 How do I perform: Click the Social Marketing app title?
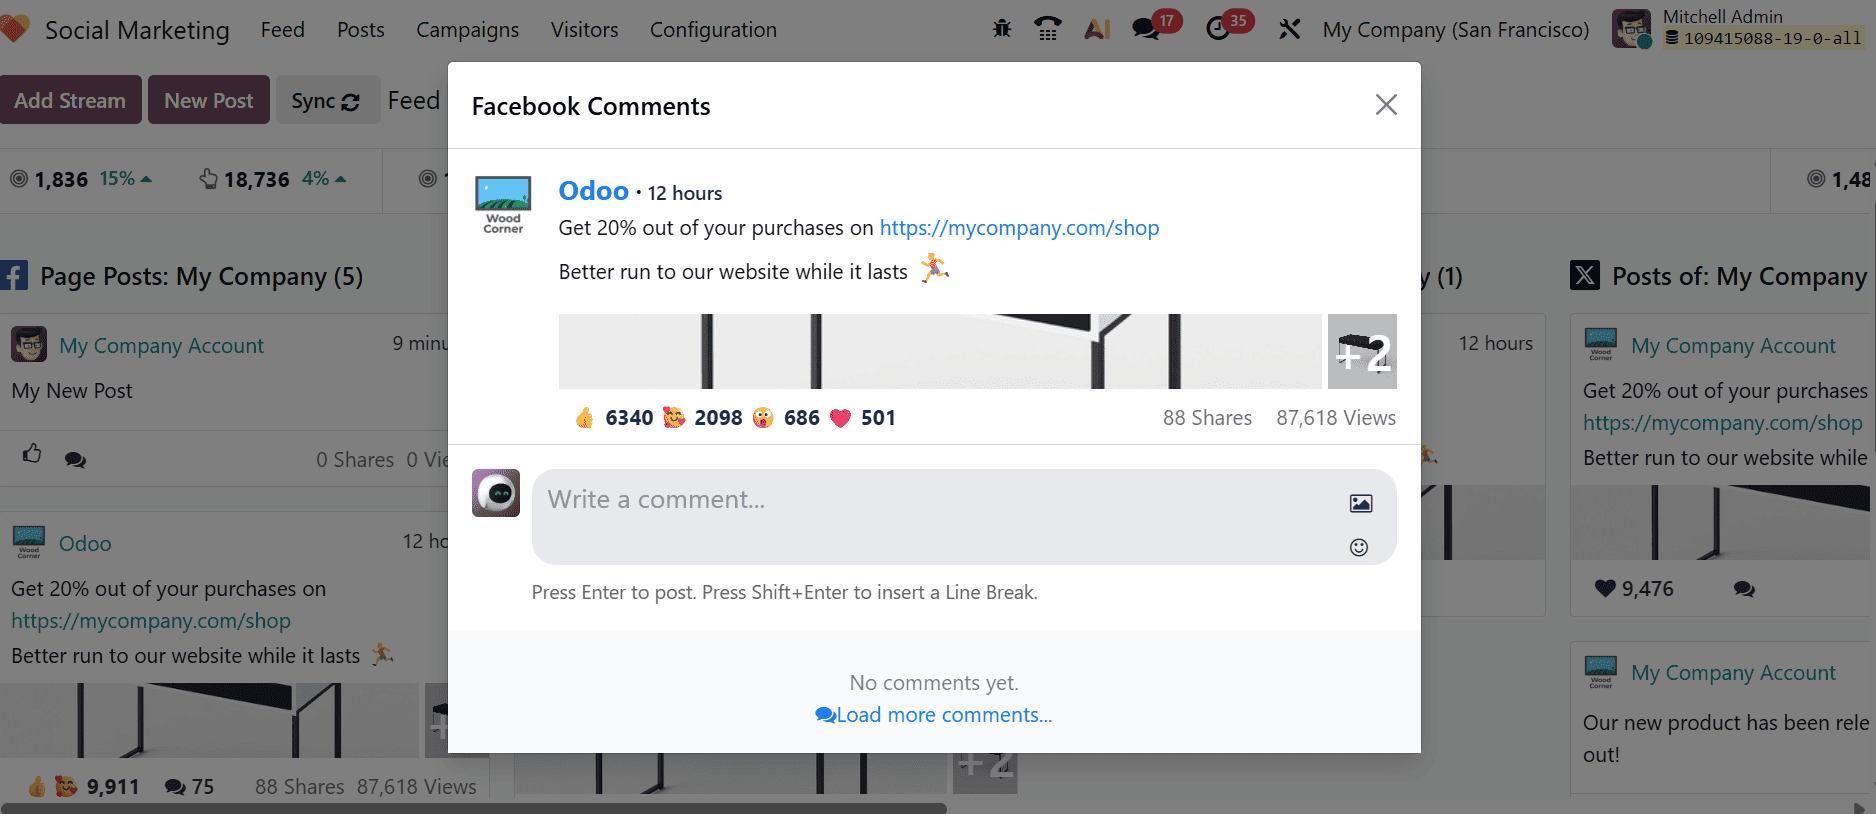click(137, 30)
